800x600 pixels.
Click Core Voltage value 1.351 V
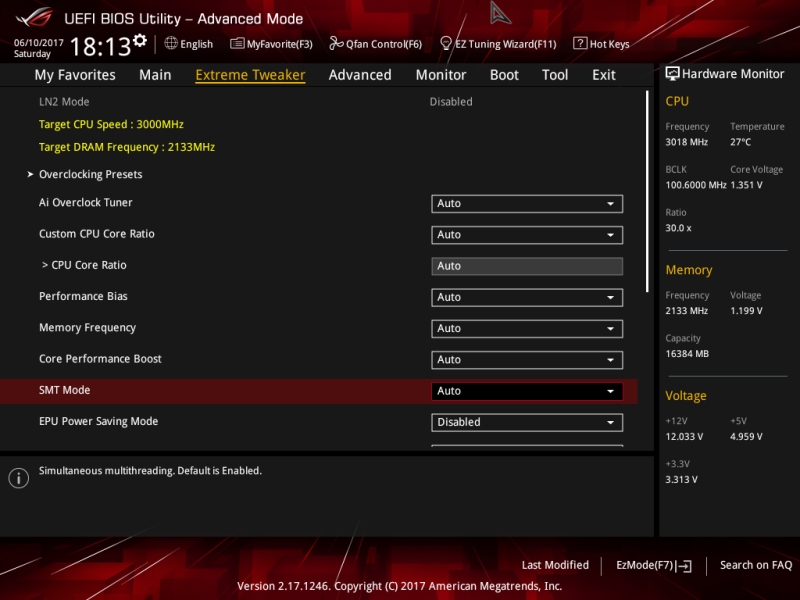coord(746,185)
